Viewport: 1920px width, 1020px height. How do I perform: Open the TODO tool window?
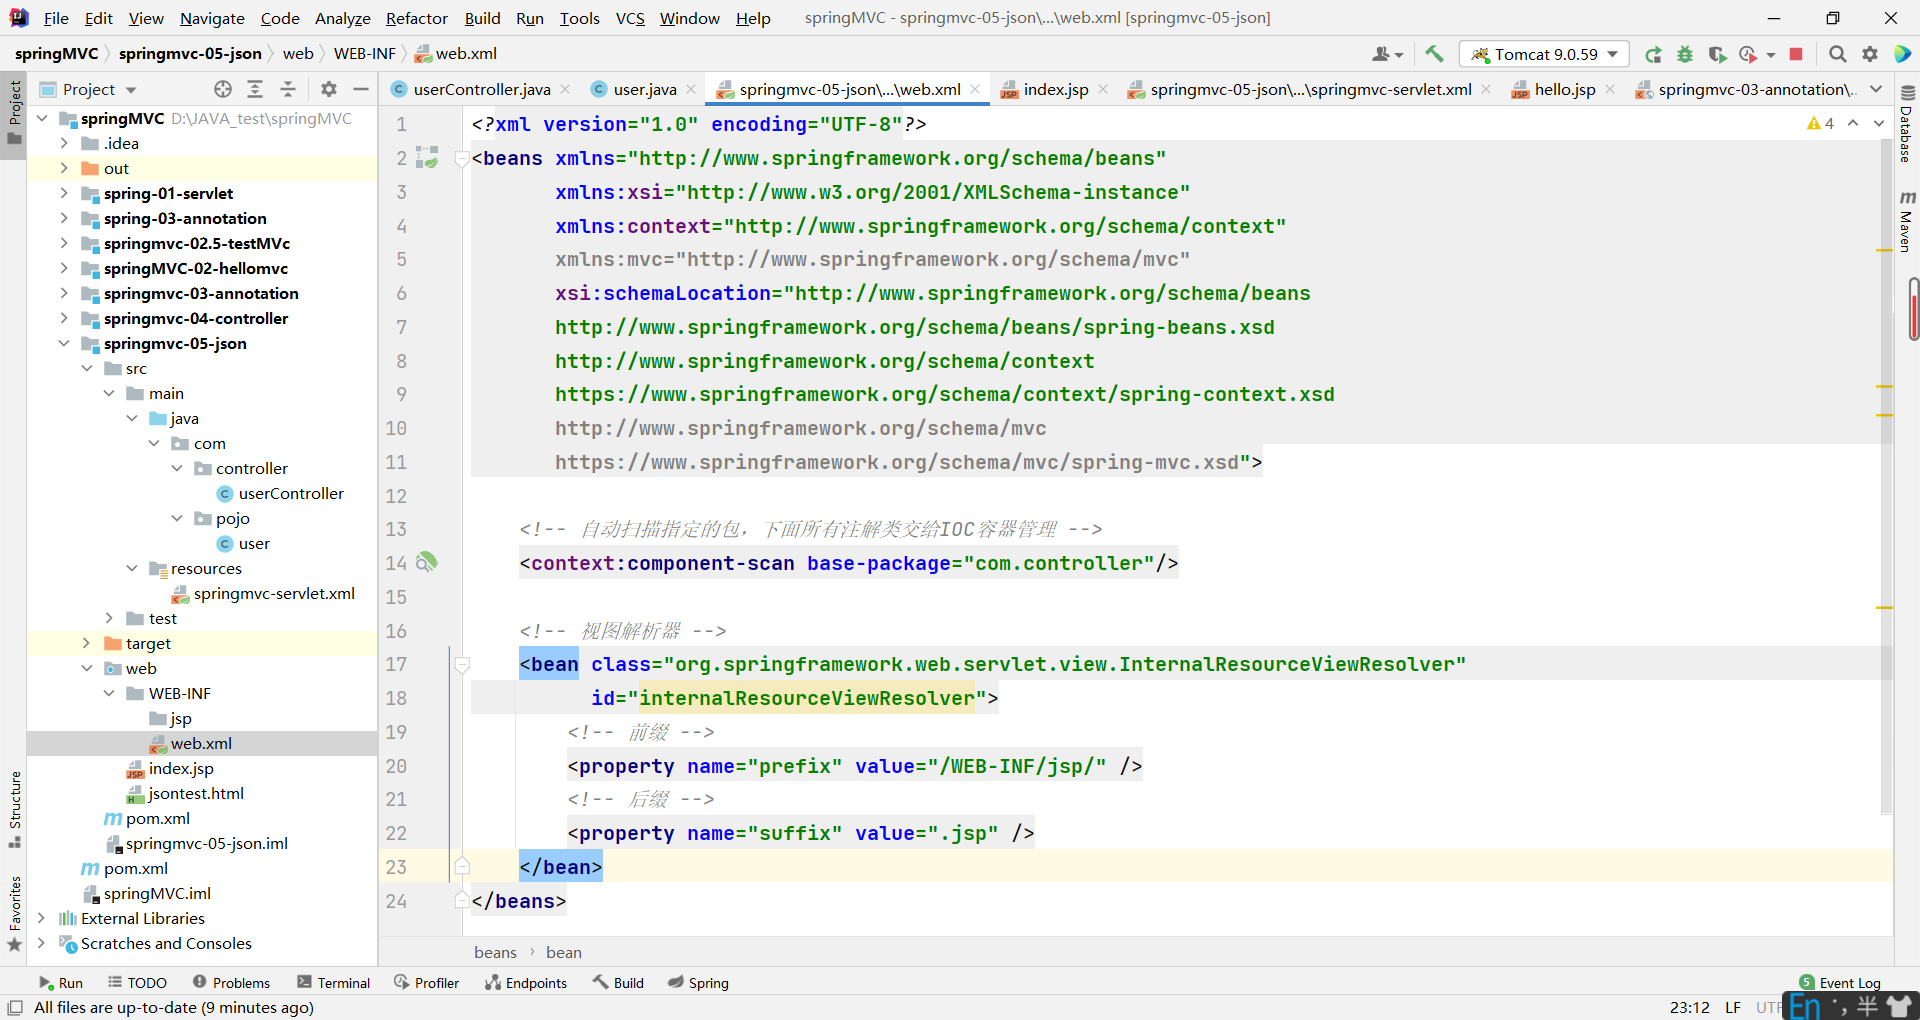click(137, 983)
